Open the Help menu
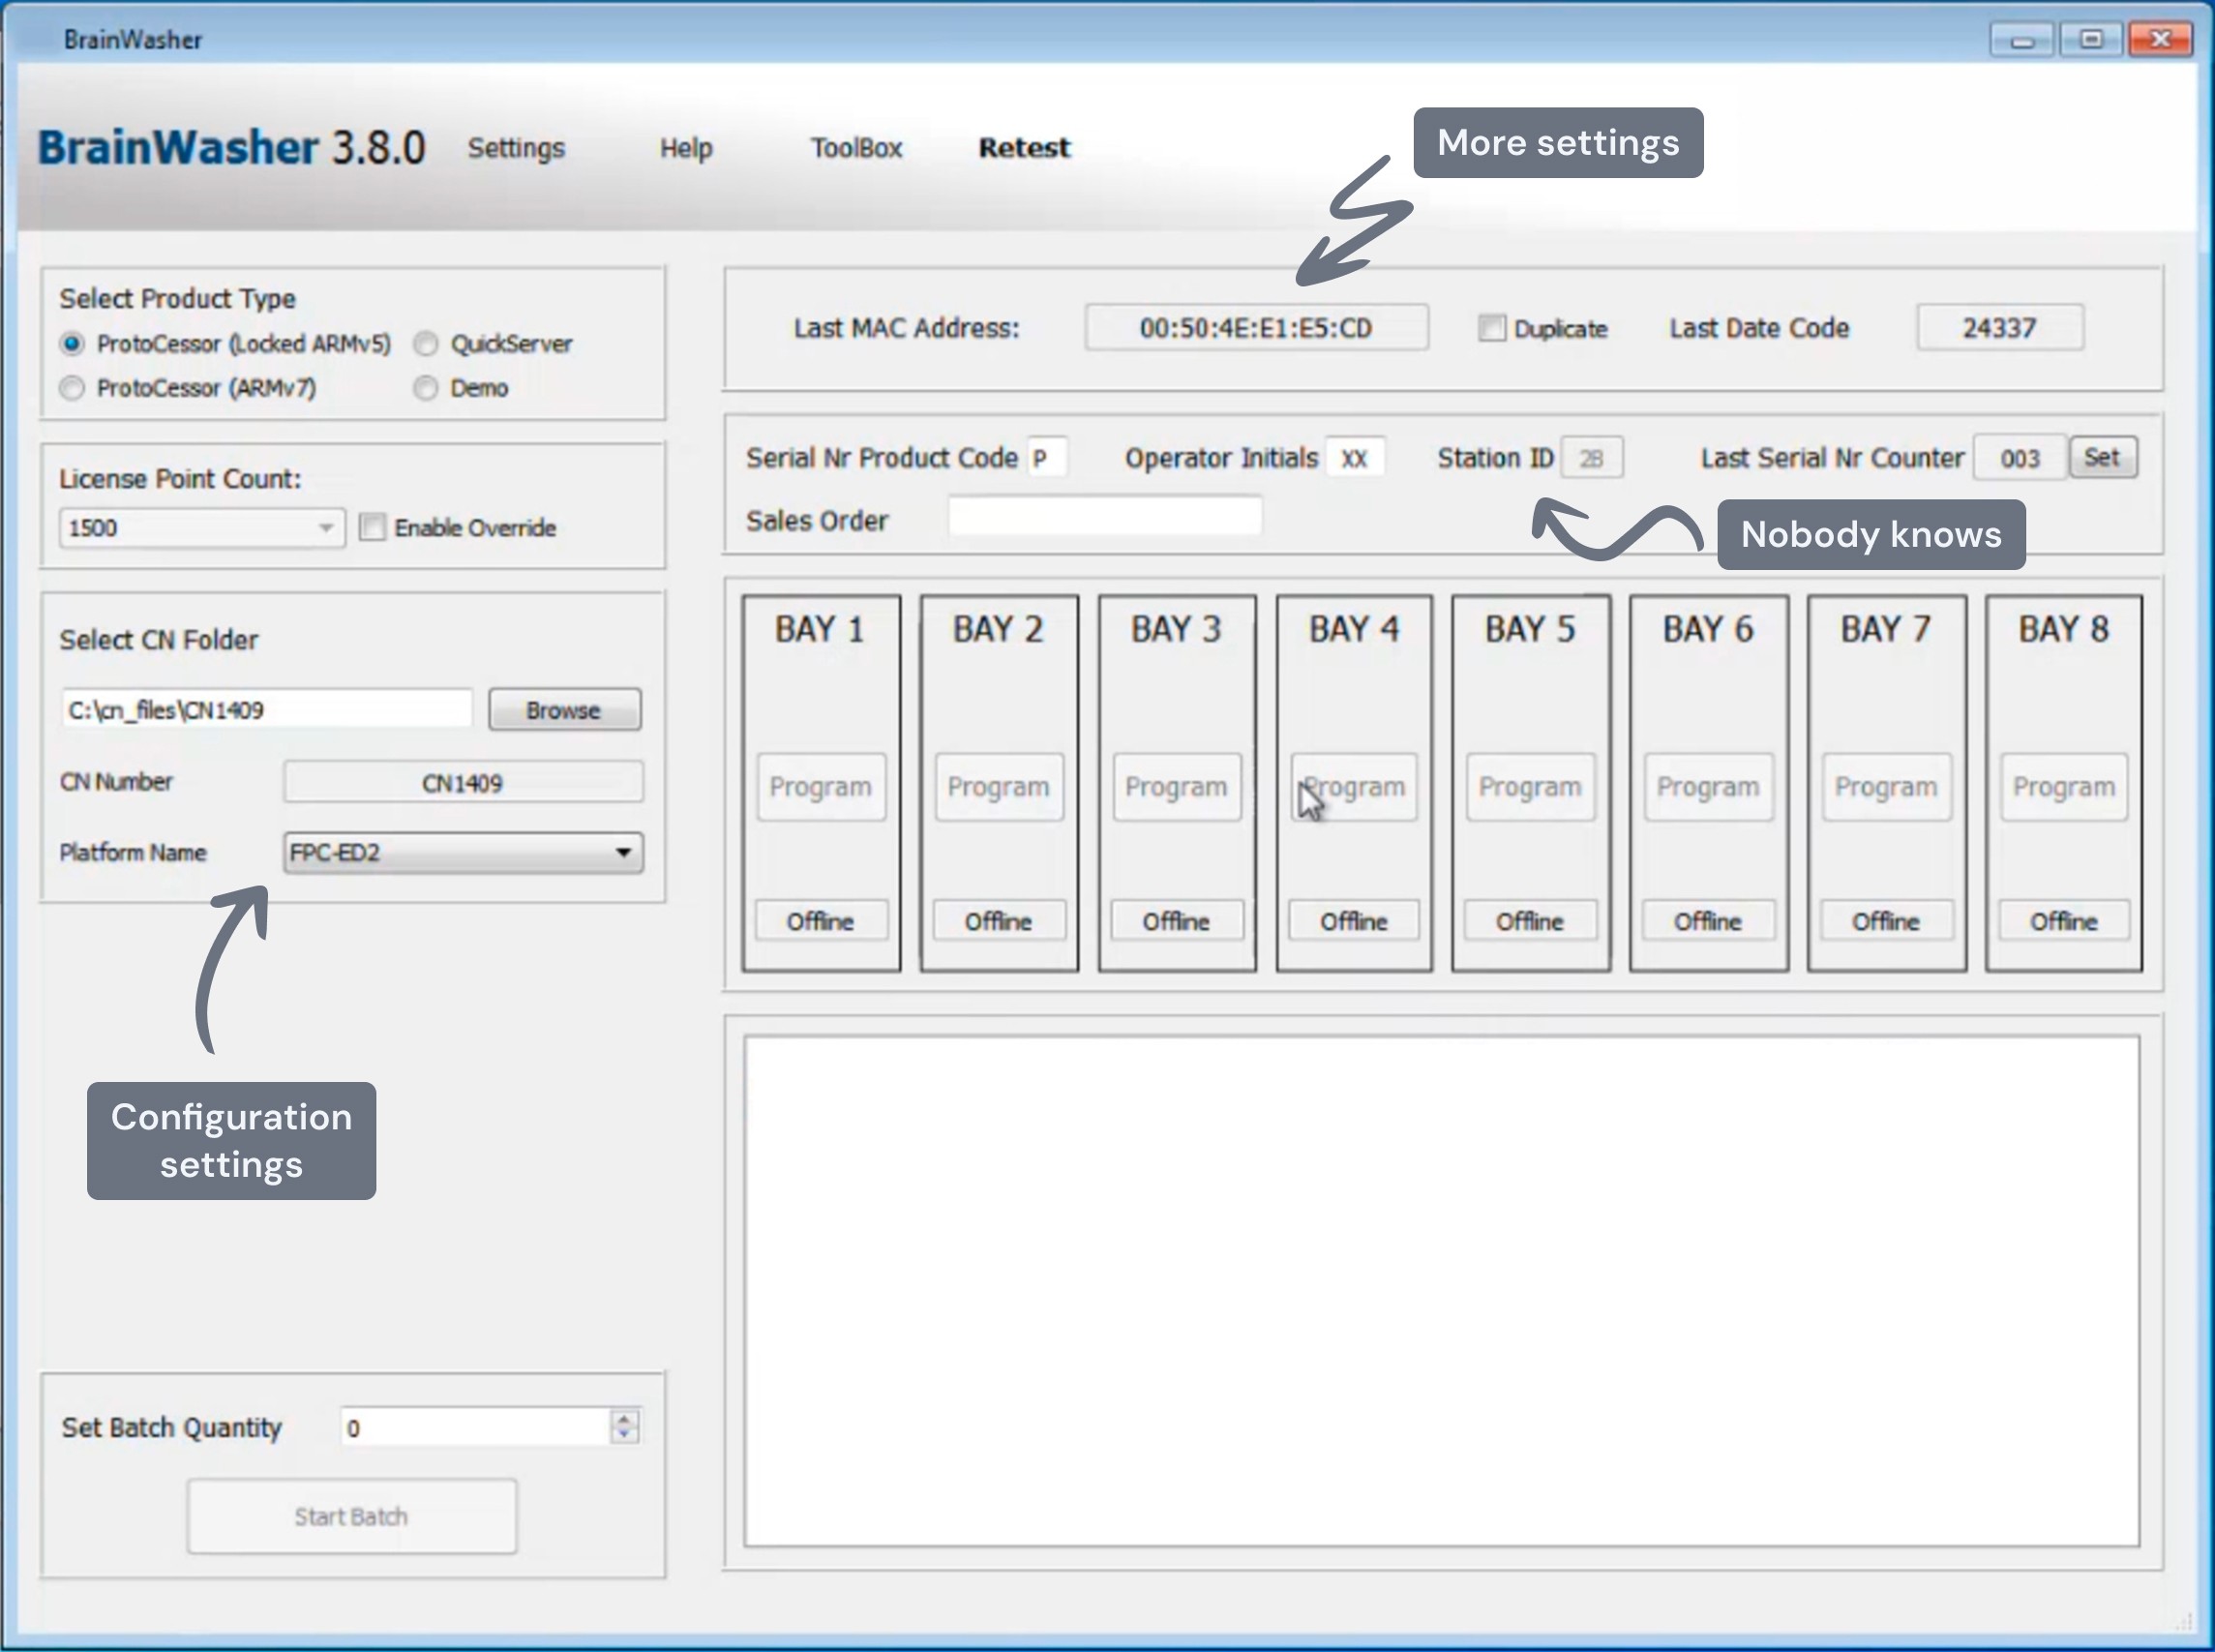This screenshot has height=1652, width=2215. click(685, 148)
